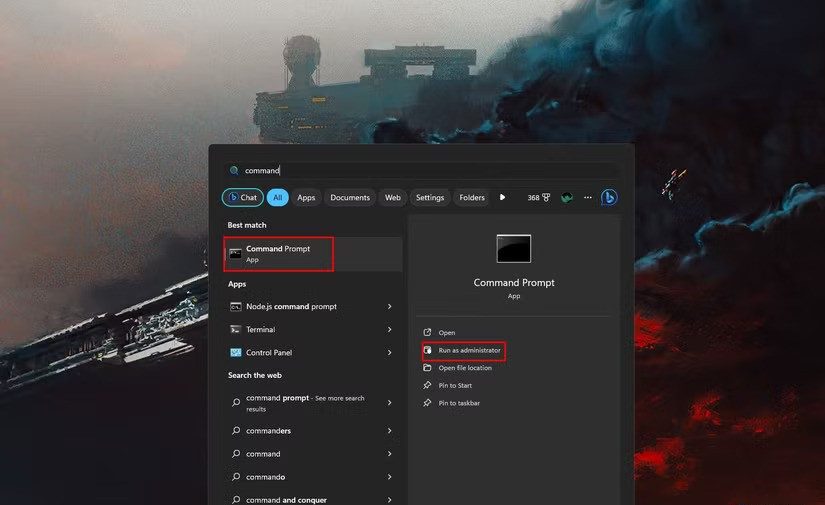Viewport: 825px width, 505px height.
Task: Click the Pin to taskbar pin icon
Action: point(427,403)
